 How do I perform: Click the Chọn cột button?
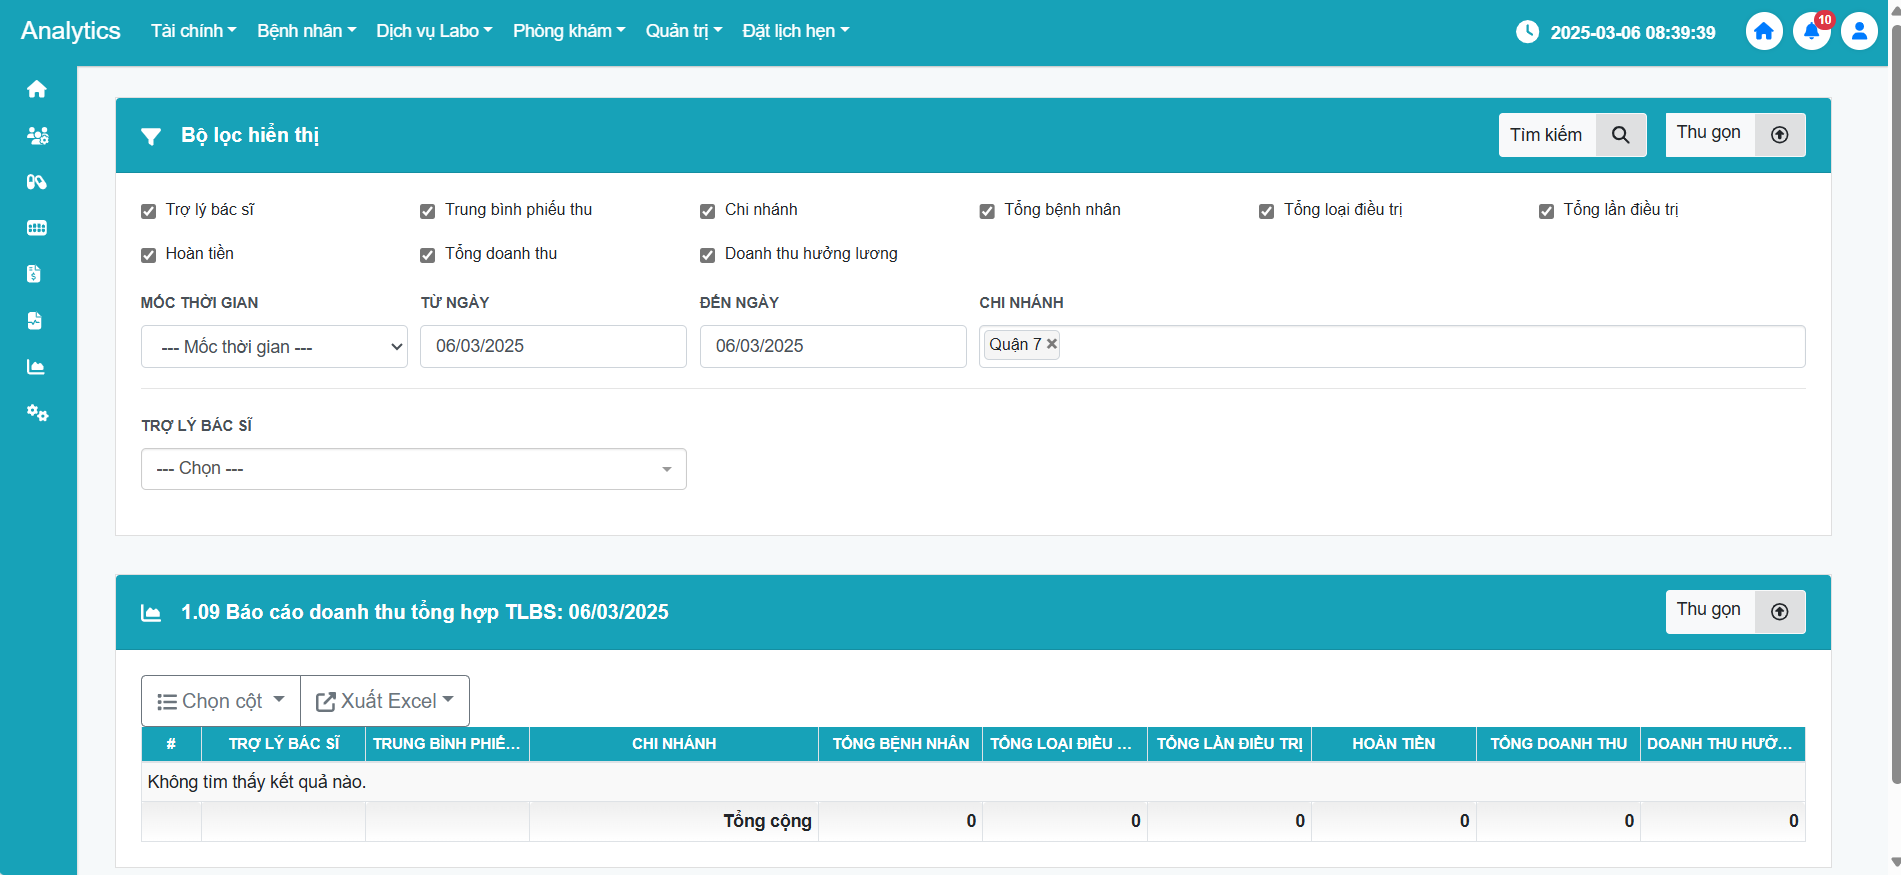(221, 701)
